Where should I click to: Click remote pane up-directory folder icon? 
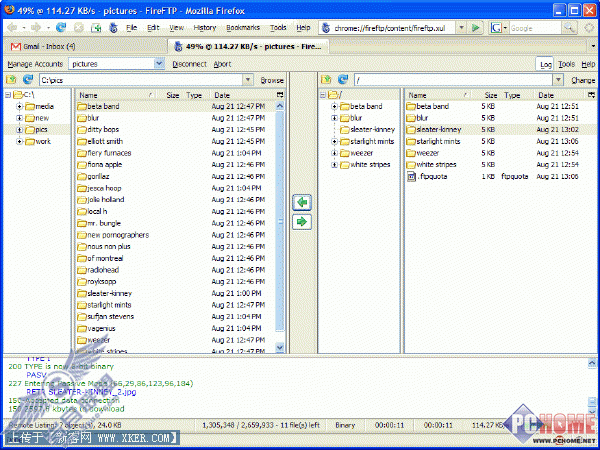pos(326,80)
